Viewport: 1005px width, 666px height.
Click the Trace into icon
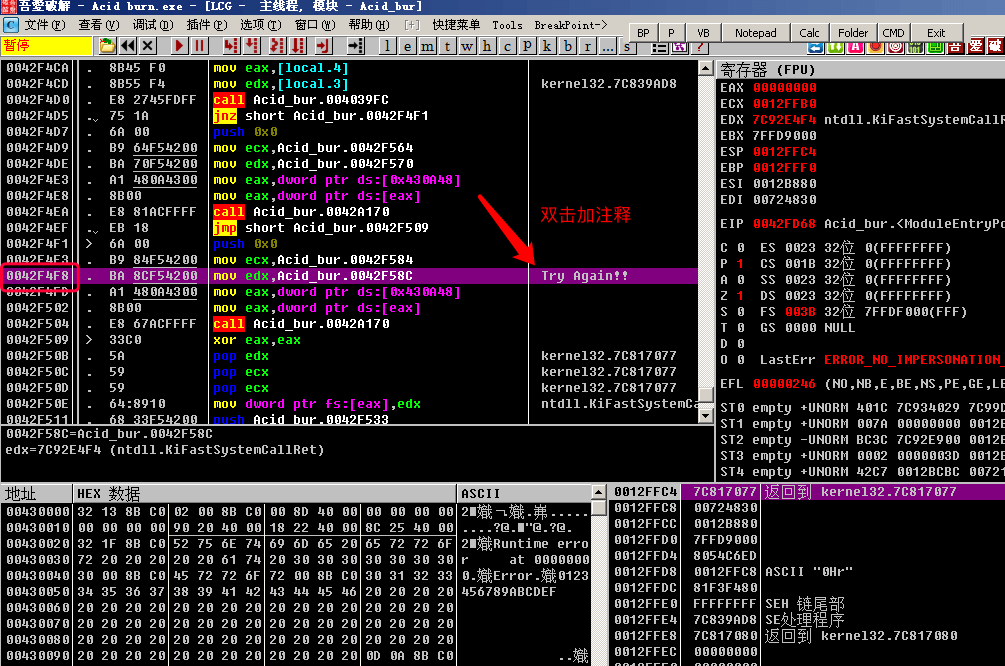[277, 46]
